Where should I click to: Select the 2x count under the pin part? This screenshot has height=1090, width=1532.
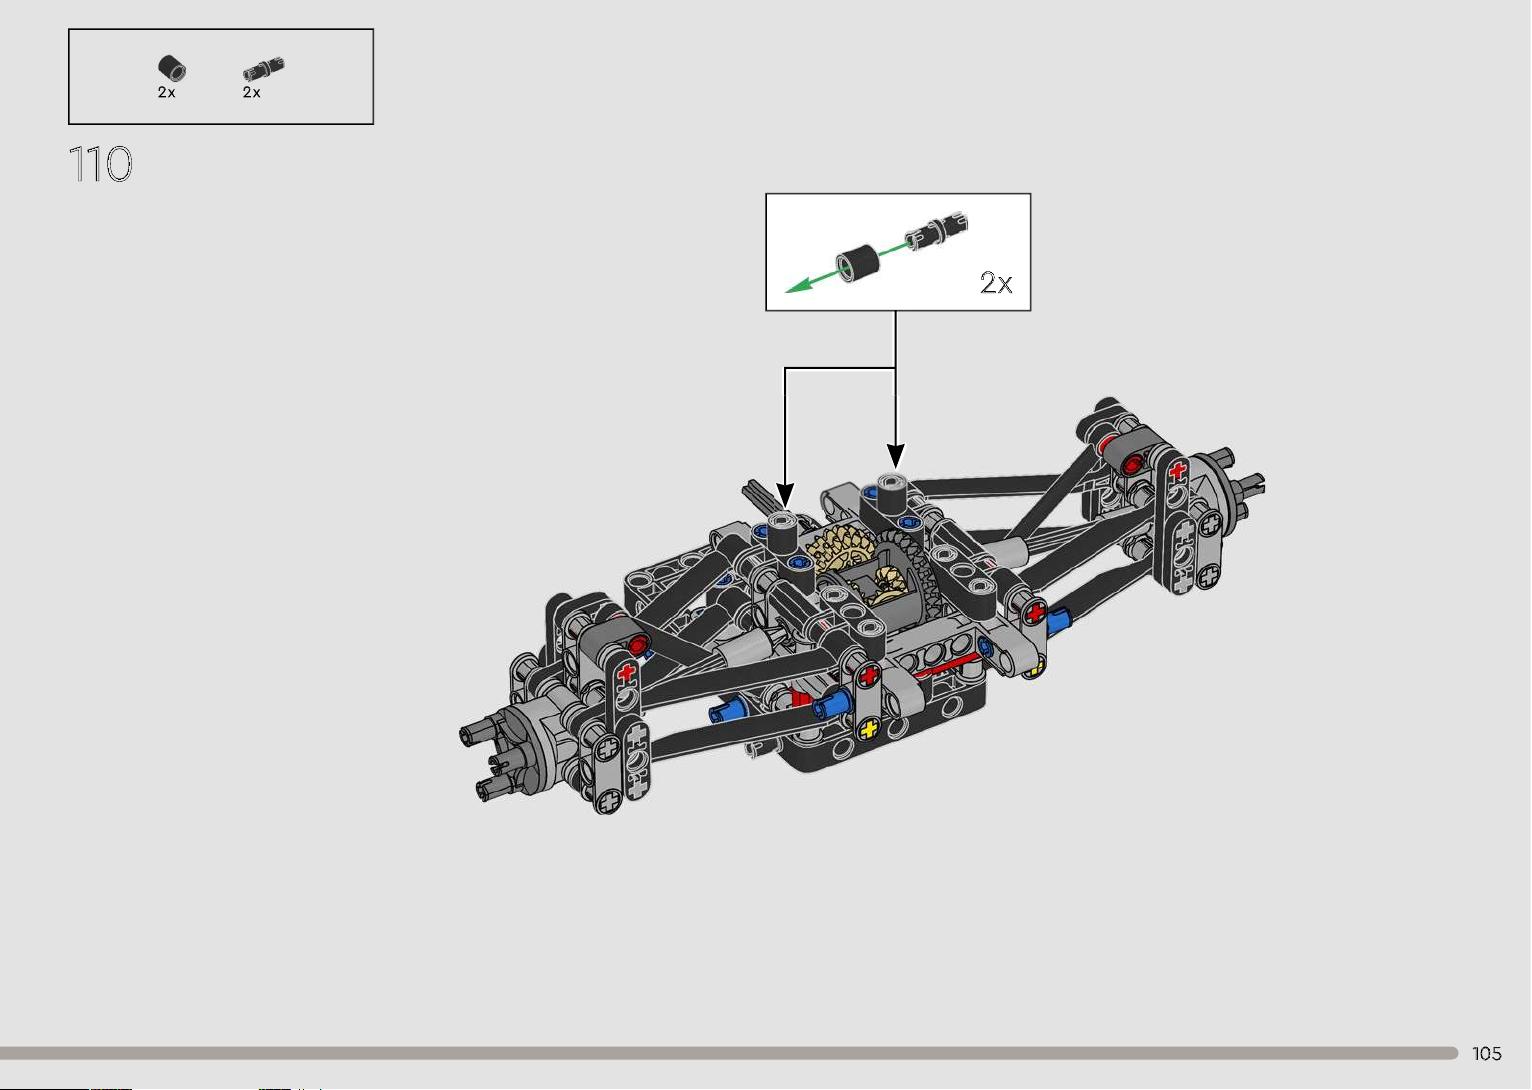251,92
